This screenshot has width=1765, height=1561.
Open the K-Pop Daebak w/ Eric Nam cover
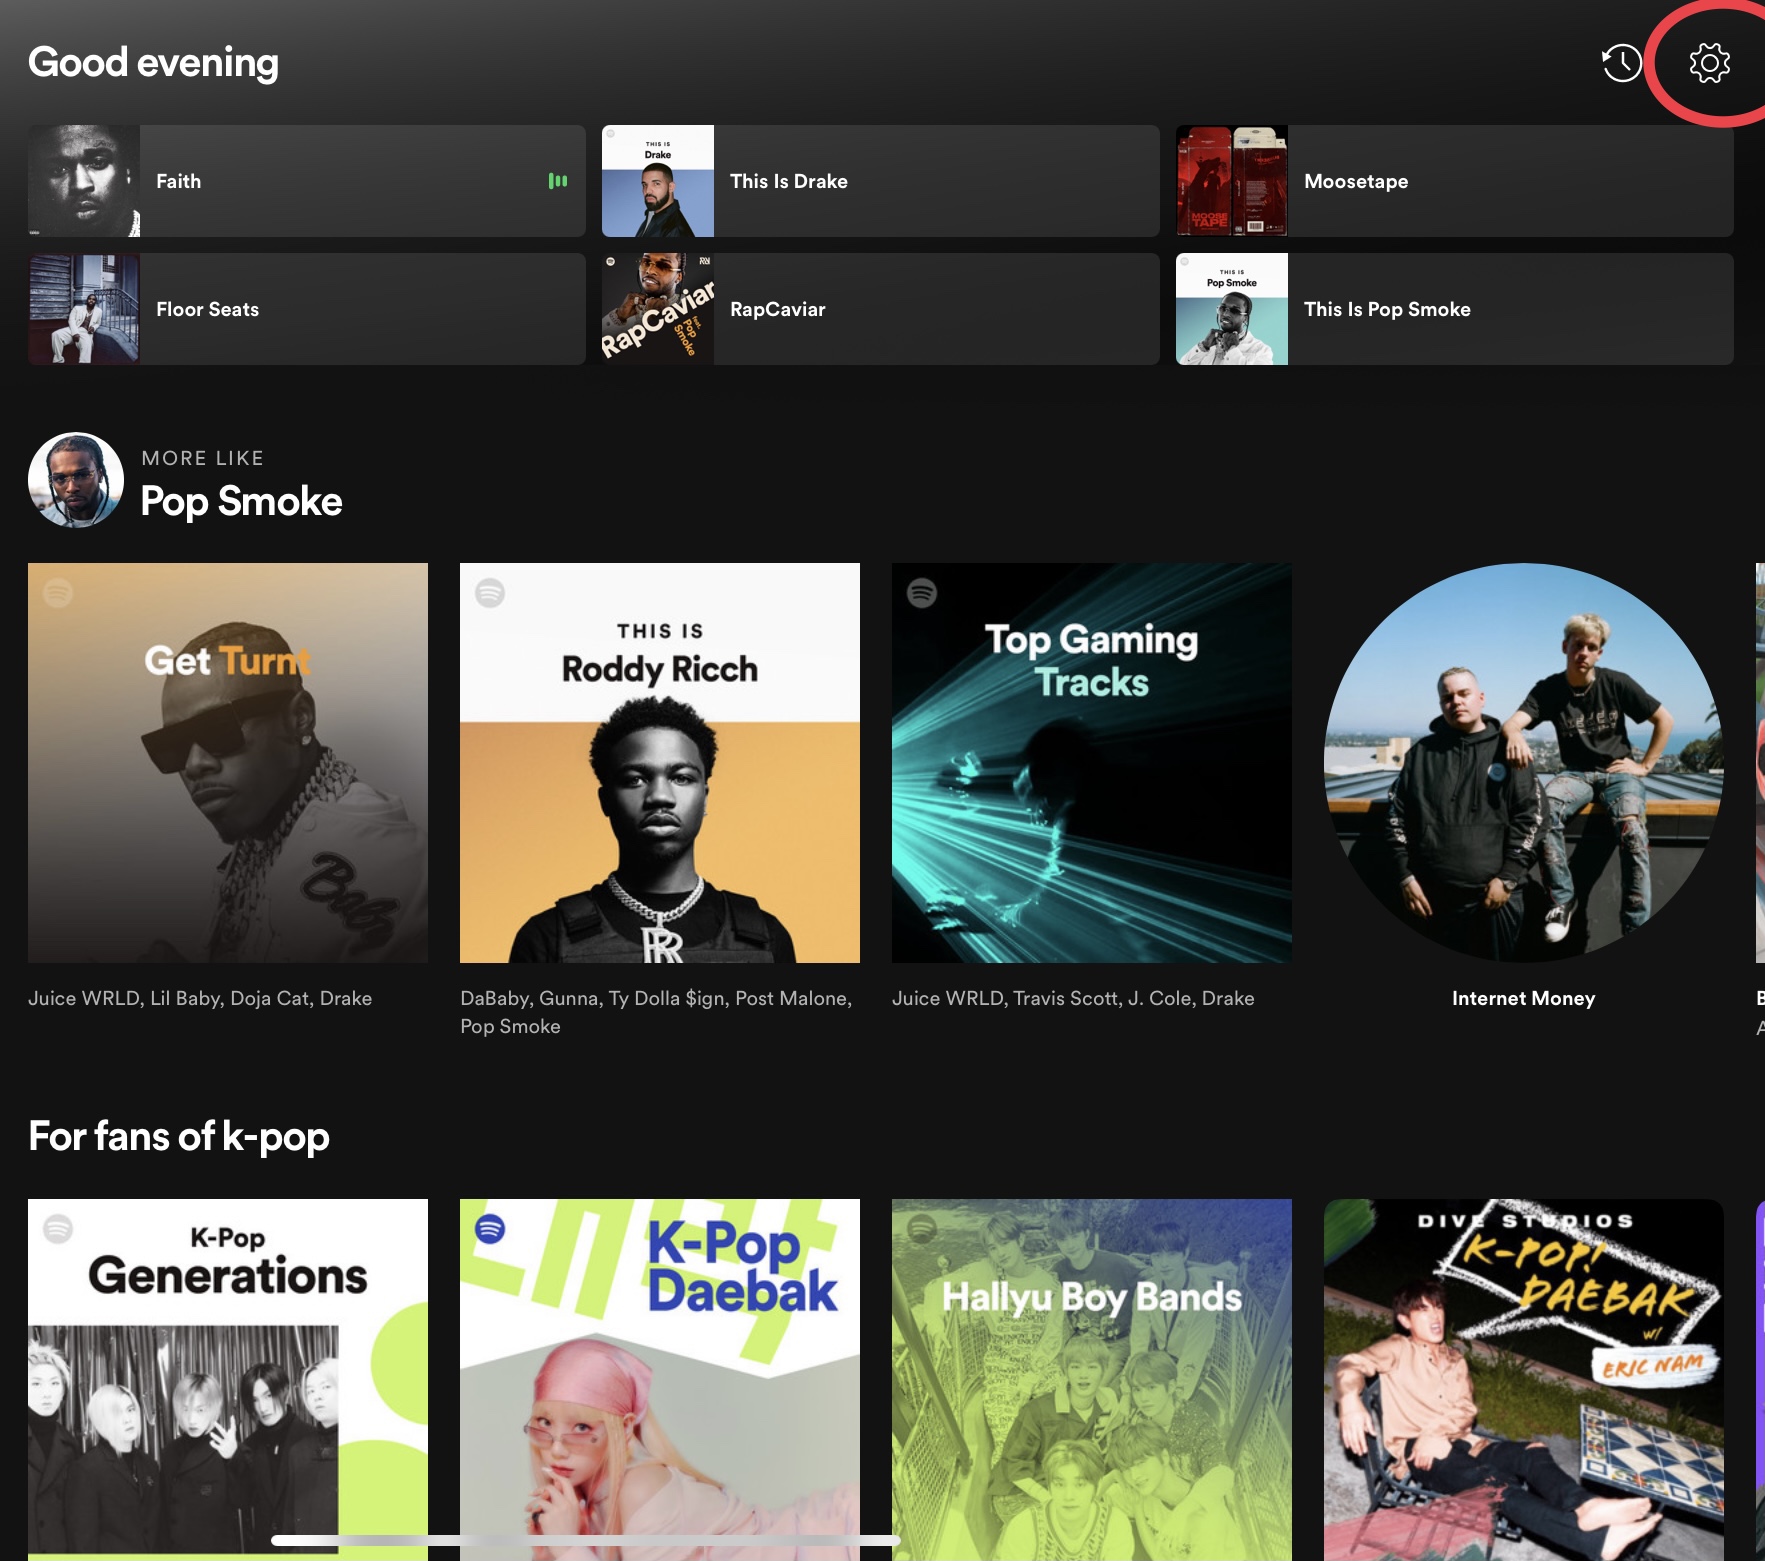click(x=1524, y=1380)
